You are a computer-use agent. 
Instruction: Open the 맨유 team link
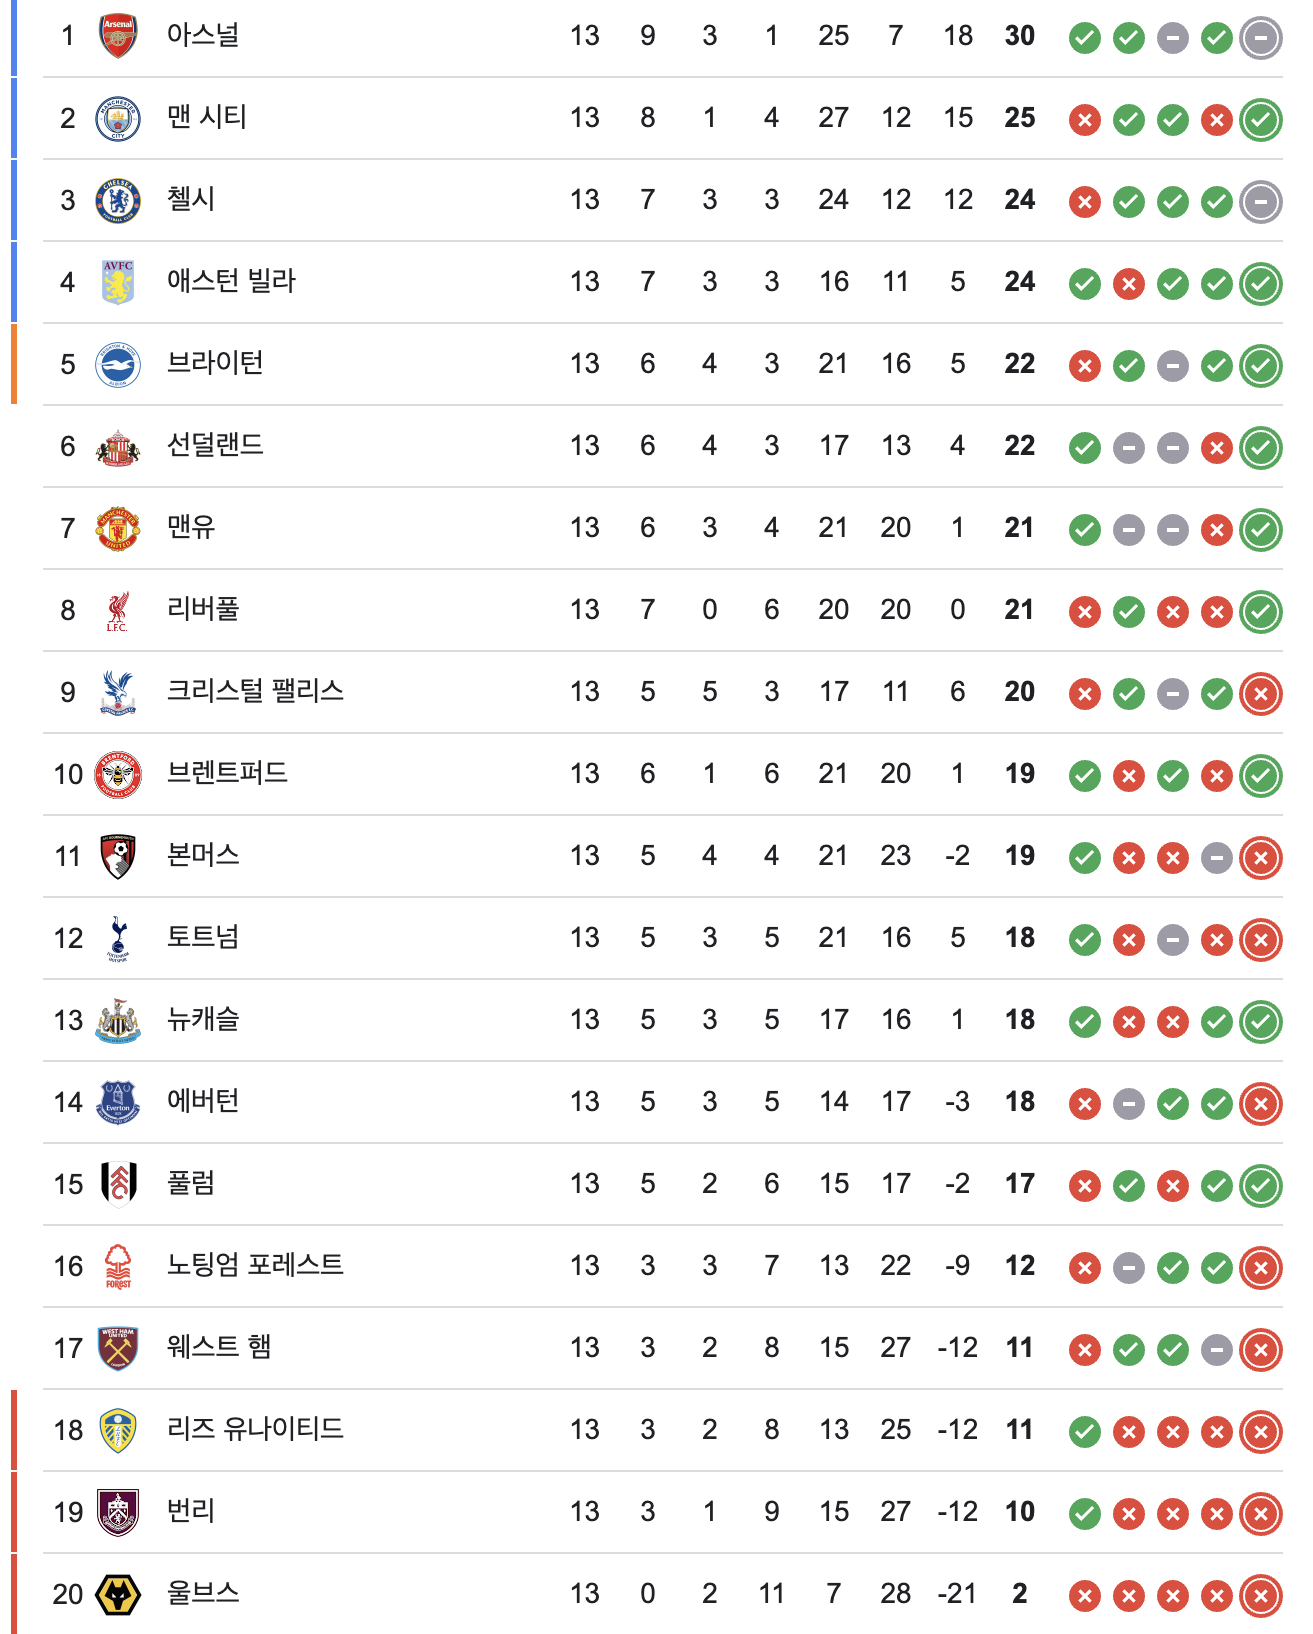[191, 527]
